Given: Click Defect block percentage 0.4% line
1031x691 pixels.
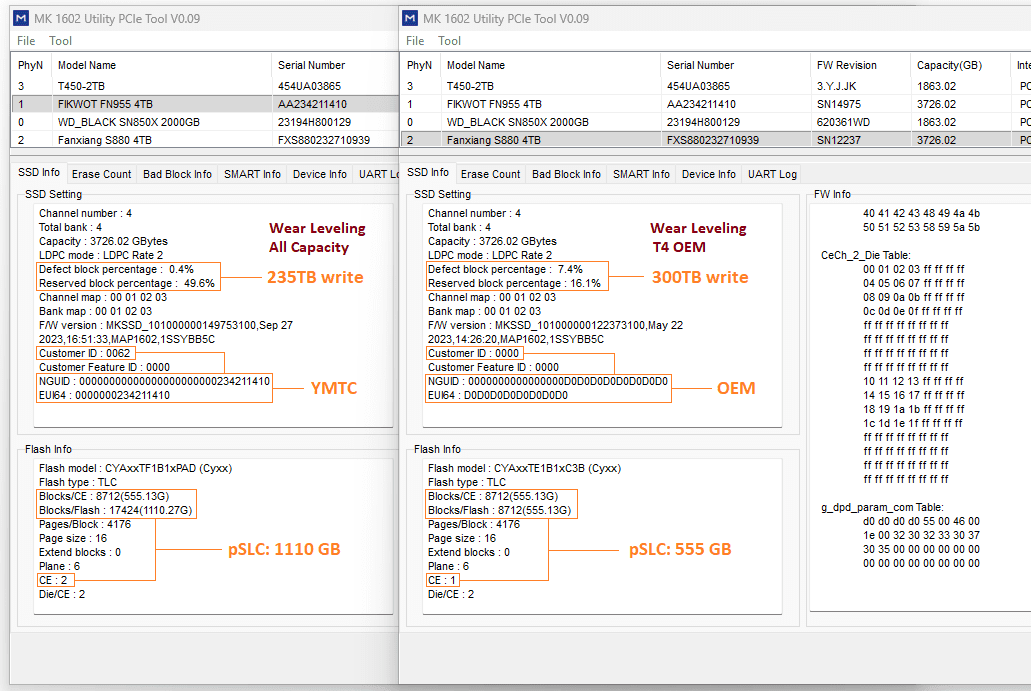Looking at the screenshot, I should [116, 270].
